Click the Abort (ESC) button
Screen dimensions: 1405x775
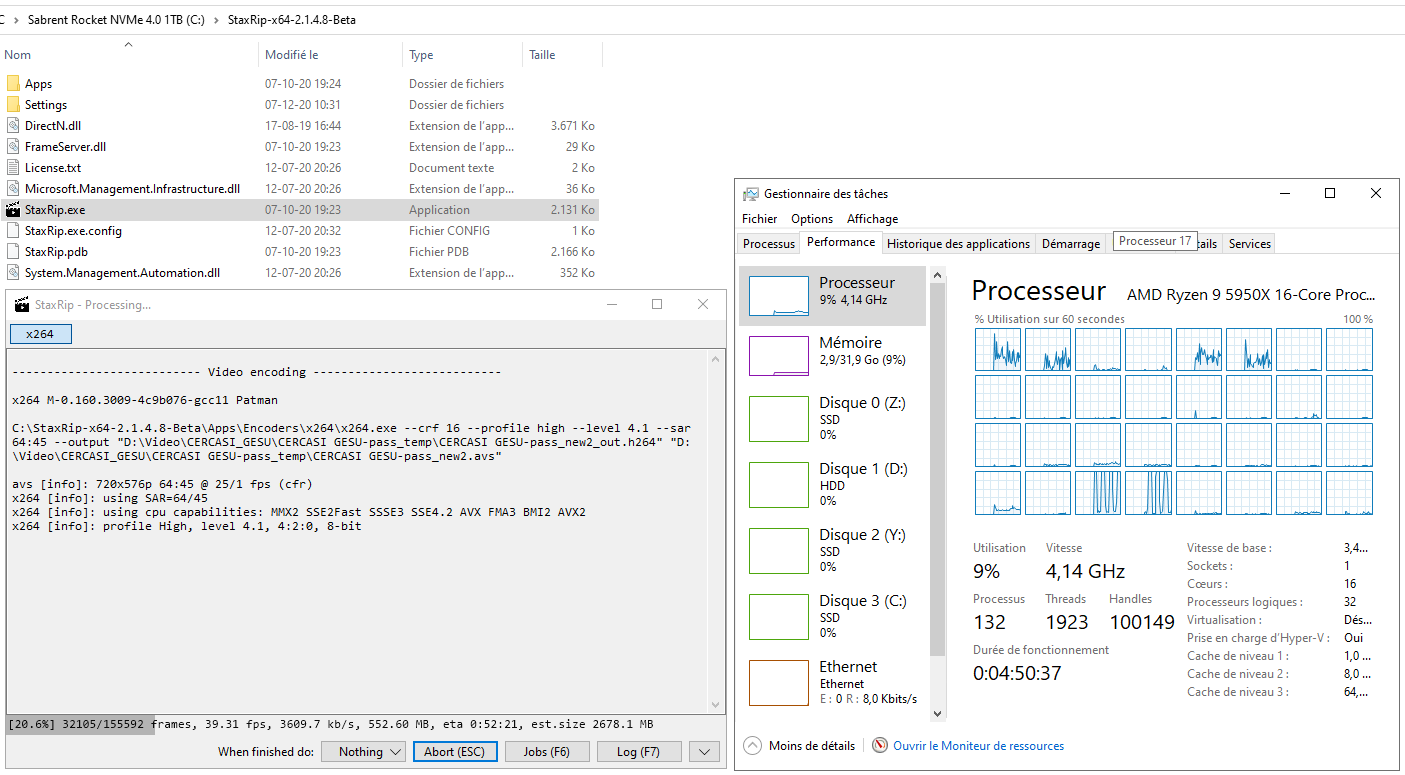point(454,752)
